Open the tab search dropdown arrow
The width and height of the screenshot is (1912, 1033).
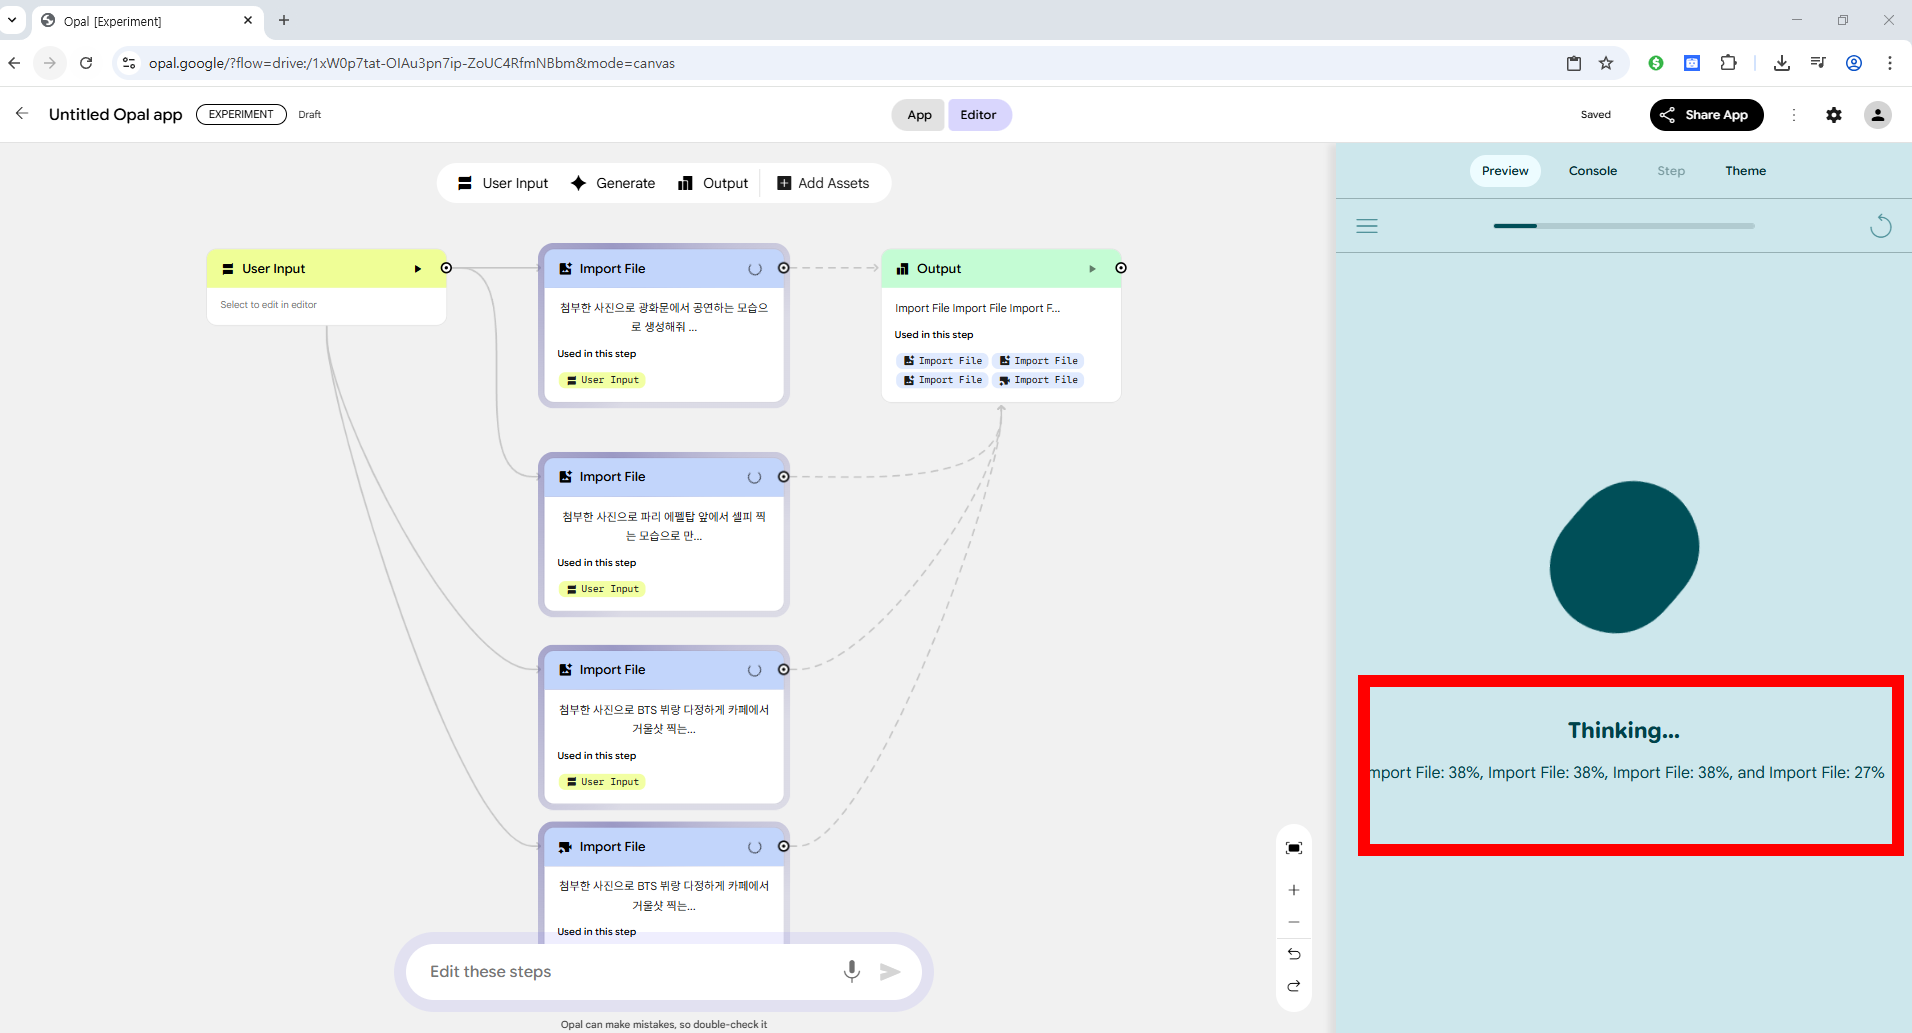click(x=12, y=20)
